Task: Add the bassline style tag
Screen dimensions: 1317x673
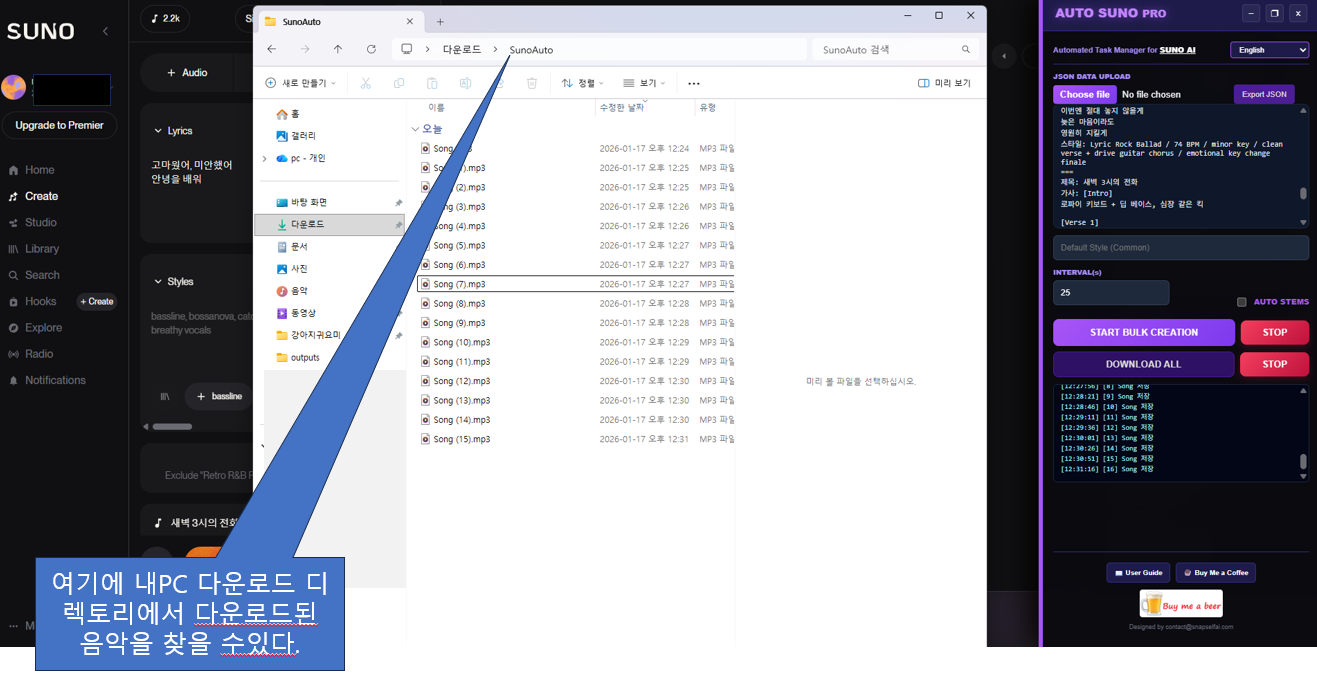Action: click(220, 396)
